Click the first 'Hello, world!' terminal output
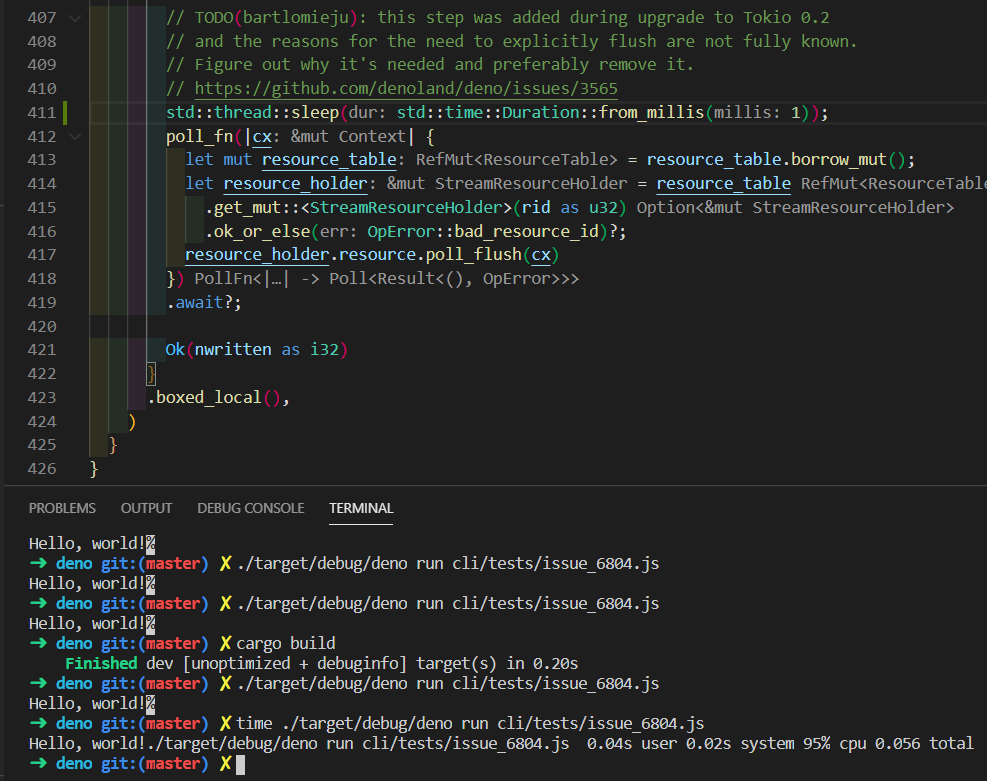 click(x=87, y=544)
